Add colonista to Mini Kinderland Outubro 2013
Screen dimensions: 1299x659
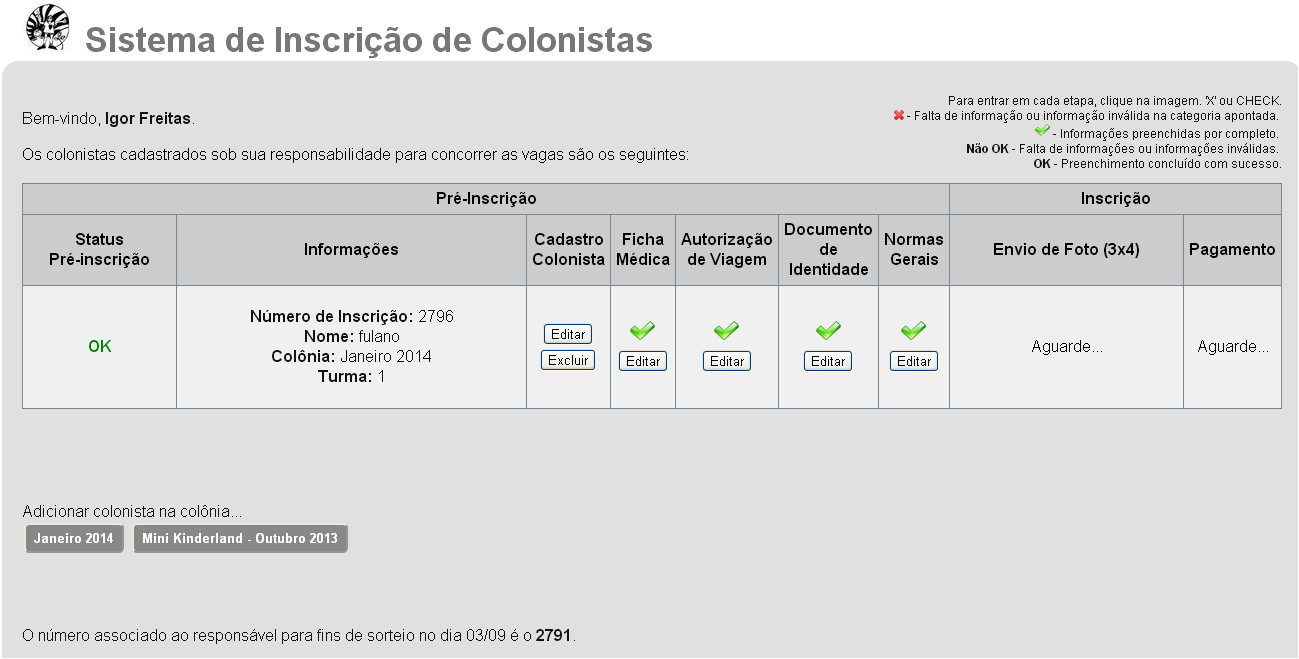click(x=240, y=538)
